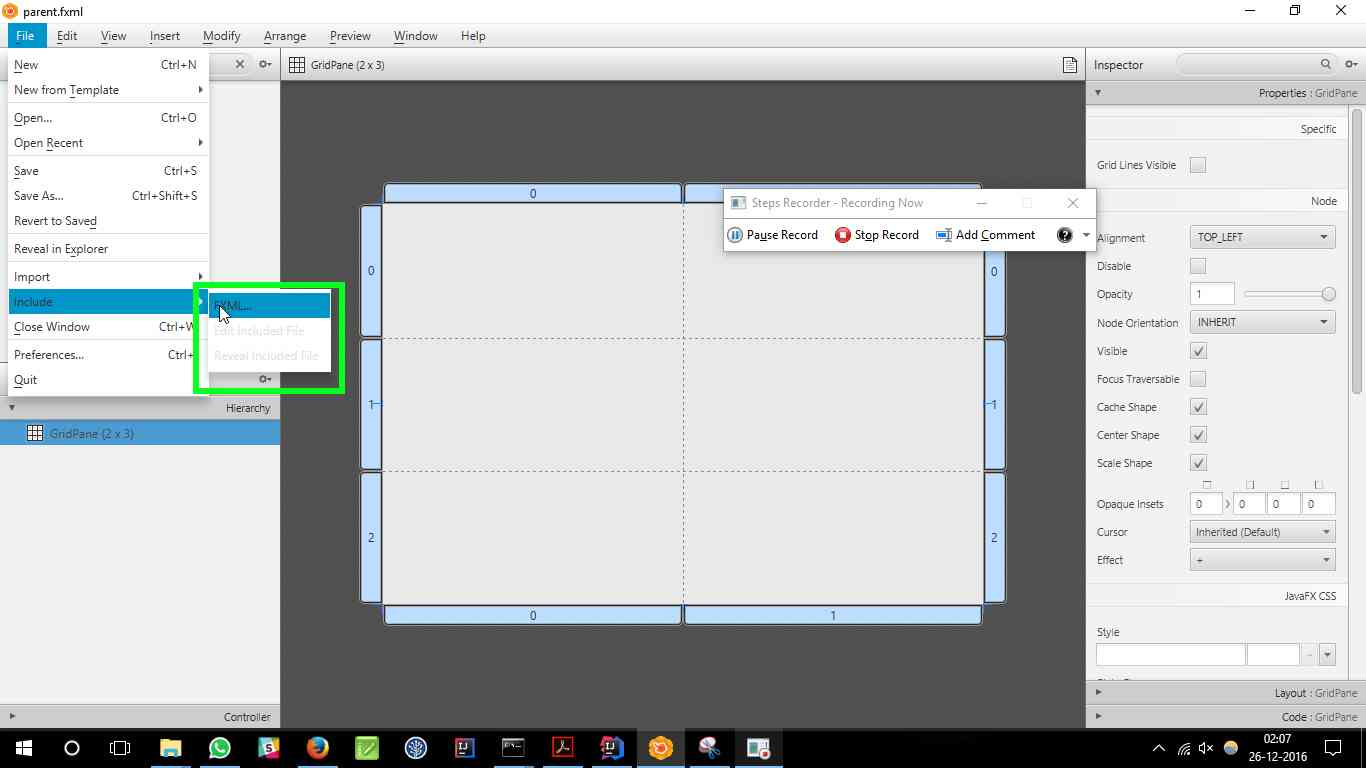Select row 2 header left of grid
This screenshot has height=768, width=1366.
(371, 537)
